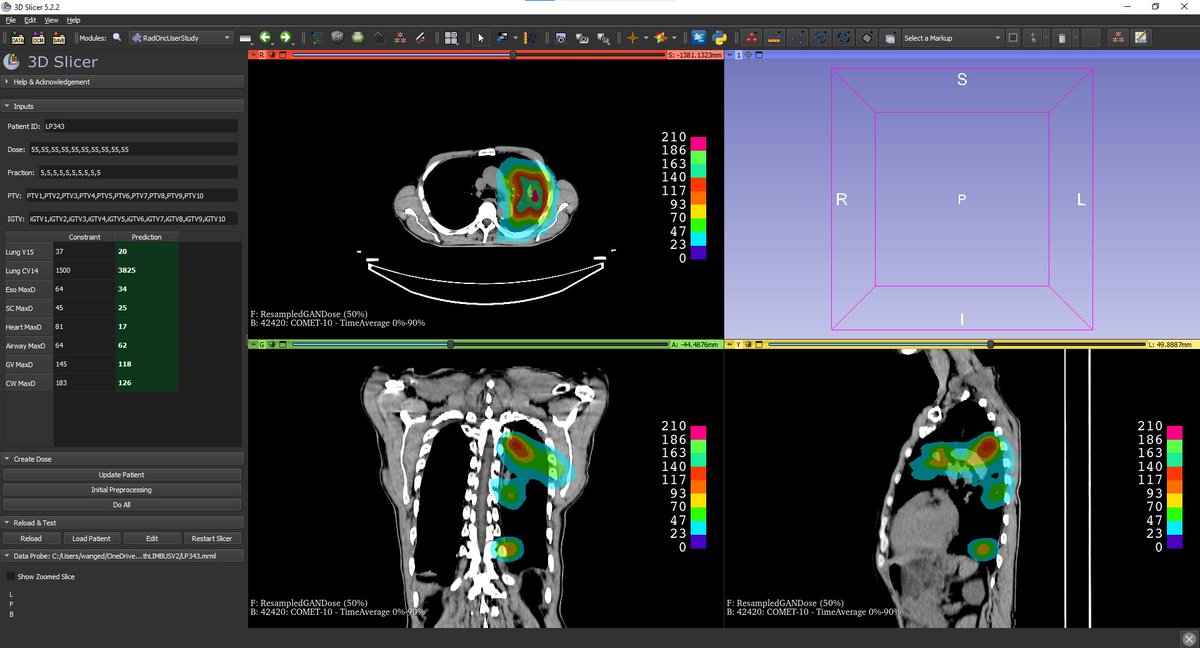Click the red axial slice offset slider

pos(478,55)
